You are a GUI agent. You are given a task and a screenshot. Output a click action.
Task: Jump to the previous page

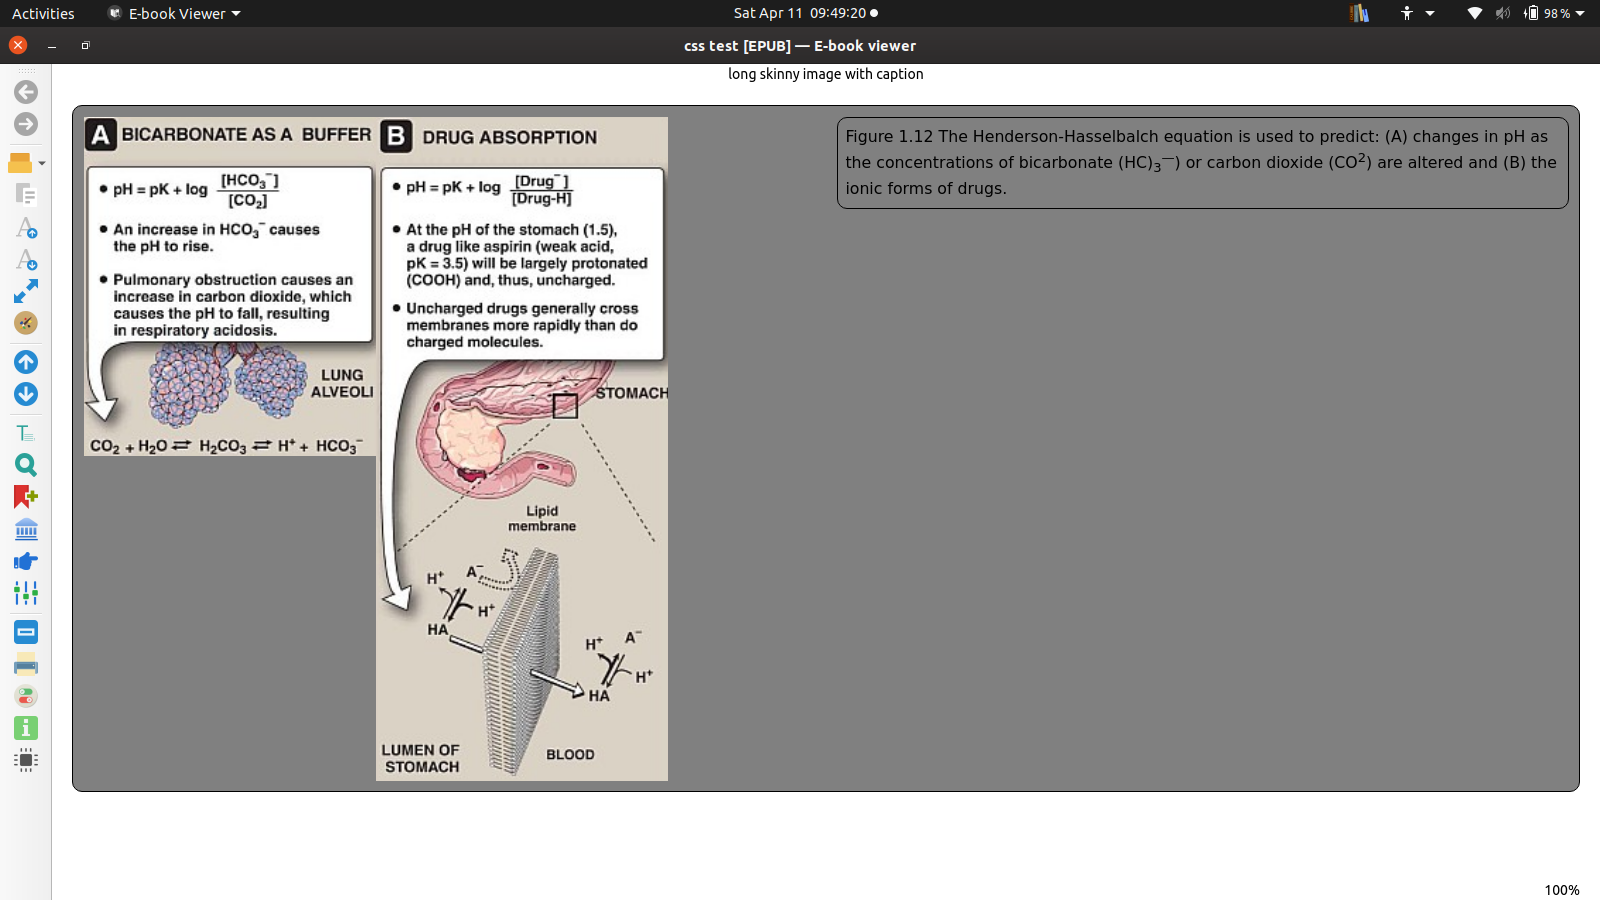pyautogui.click(x=26, y=362)
